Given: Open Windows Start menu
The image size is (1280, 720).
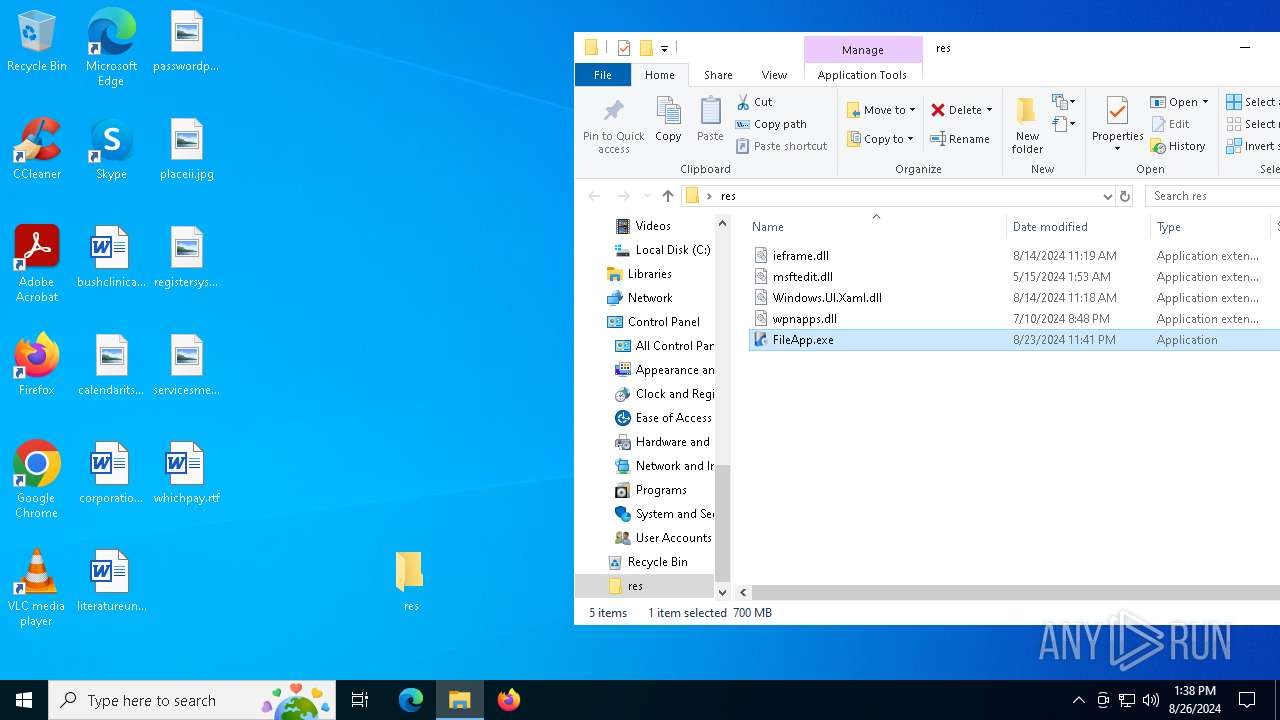Looking at the screenshot, I should pyautogui.click(x=24, y=700).
